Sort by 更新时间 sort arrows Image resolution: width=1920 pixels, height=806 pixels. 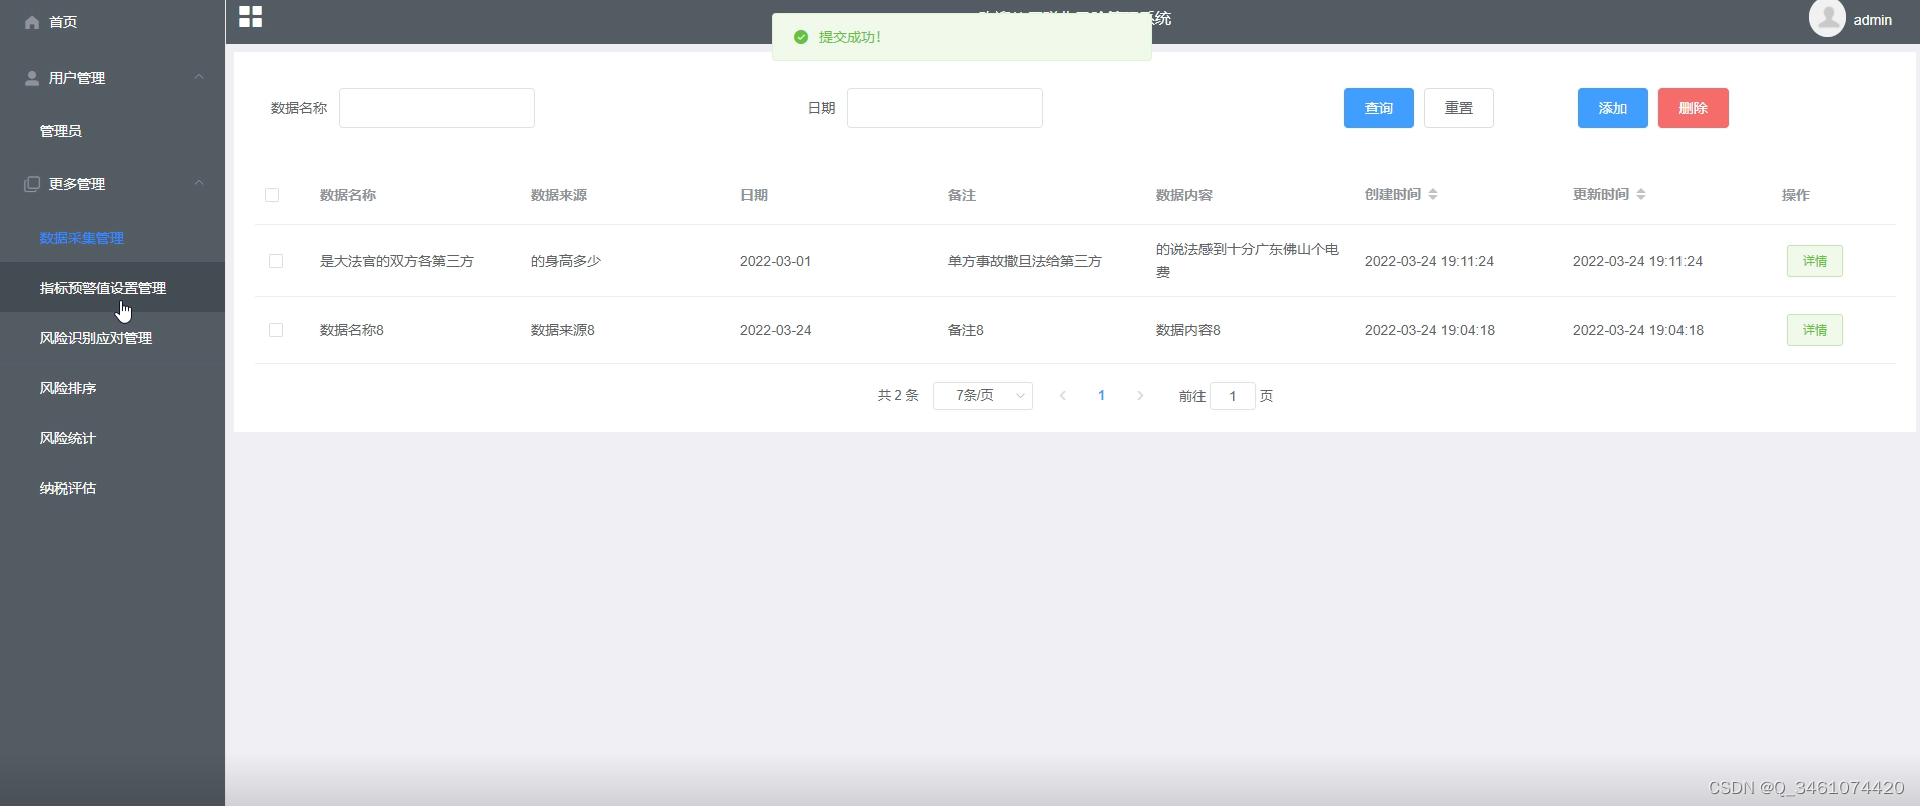pos(1641,194)
